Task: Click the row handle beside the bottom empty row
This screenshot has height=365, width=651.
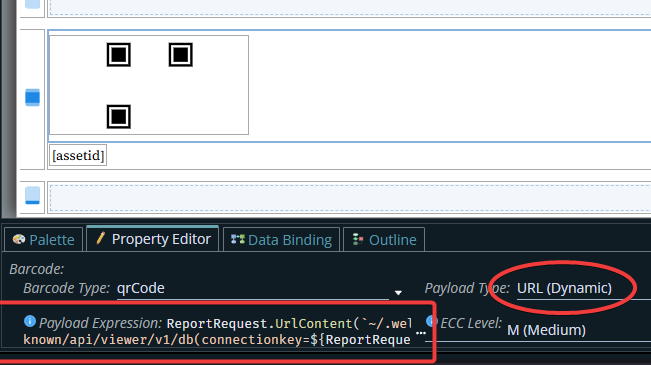Action: point(32,195)
